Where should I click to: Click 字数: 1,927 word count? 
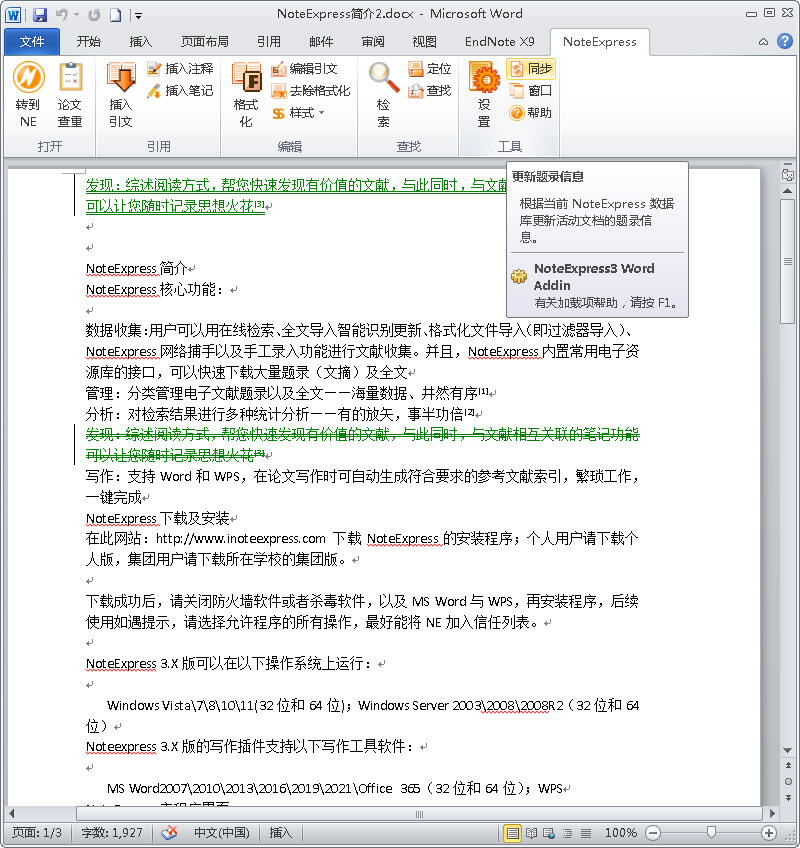click(x=112, y=833)
